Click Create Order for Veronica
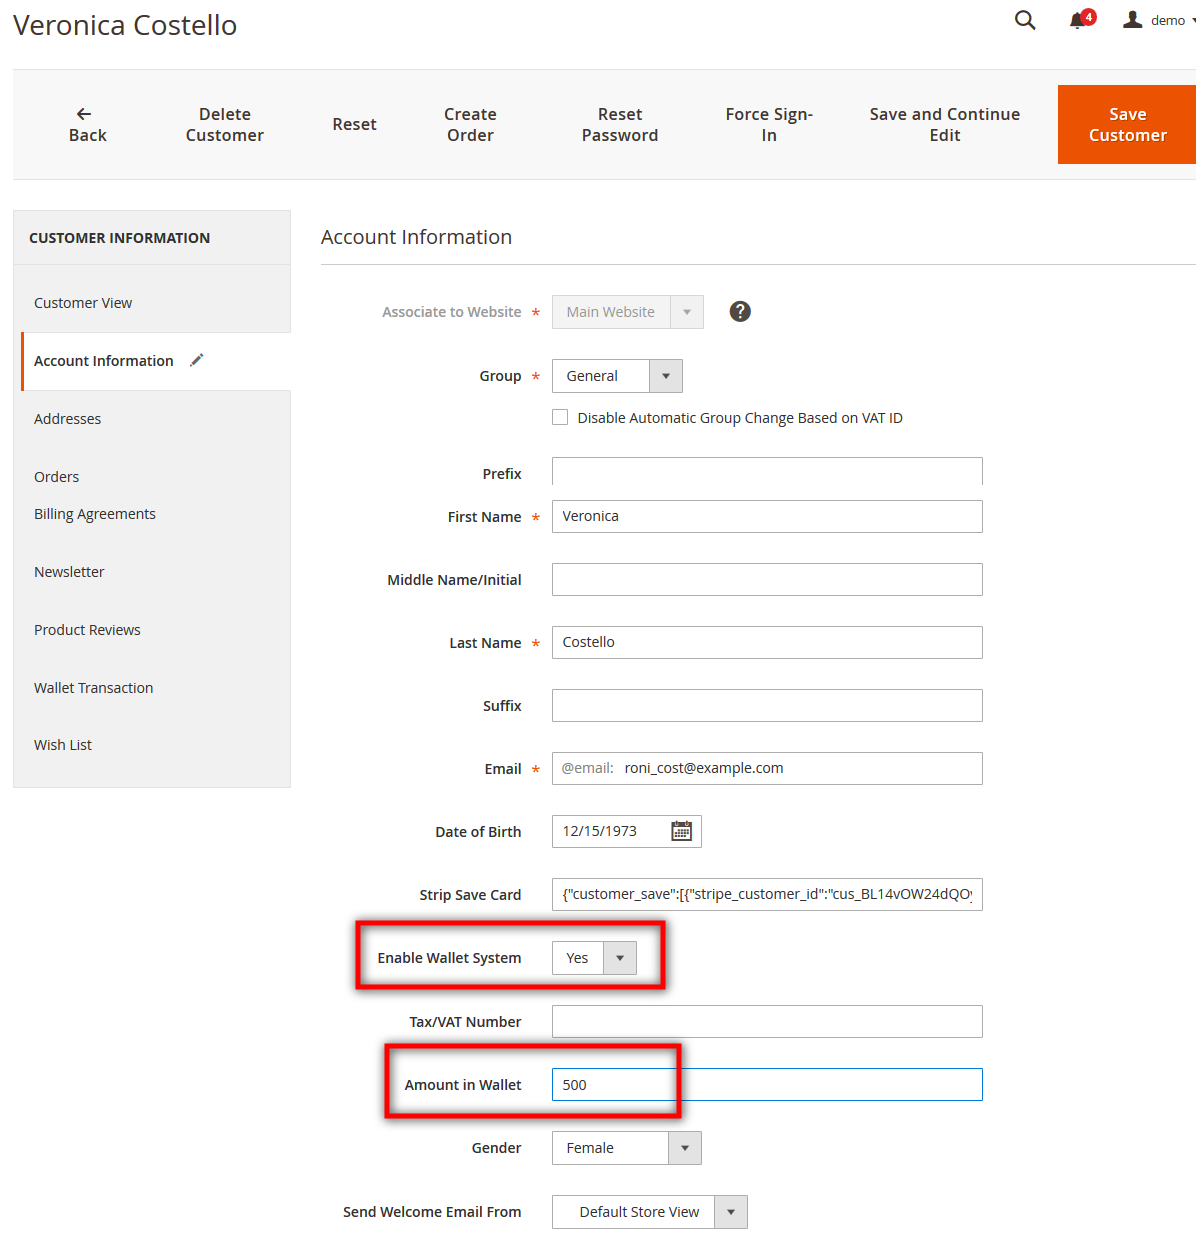 [470, 124]
